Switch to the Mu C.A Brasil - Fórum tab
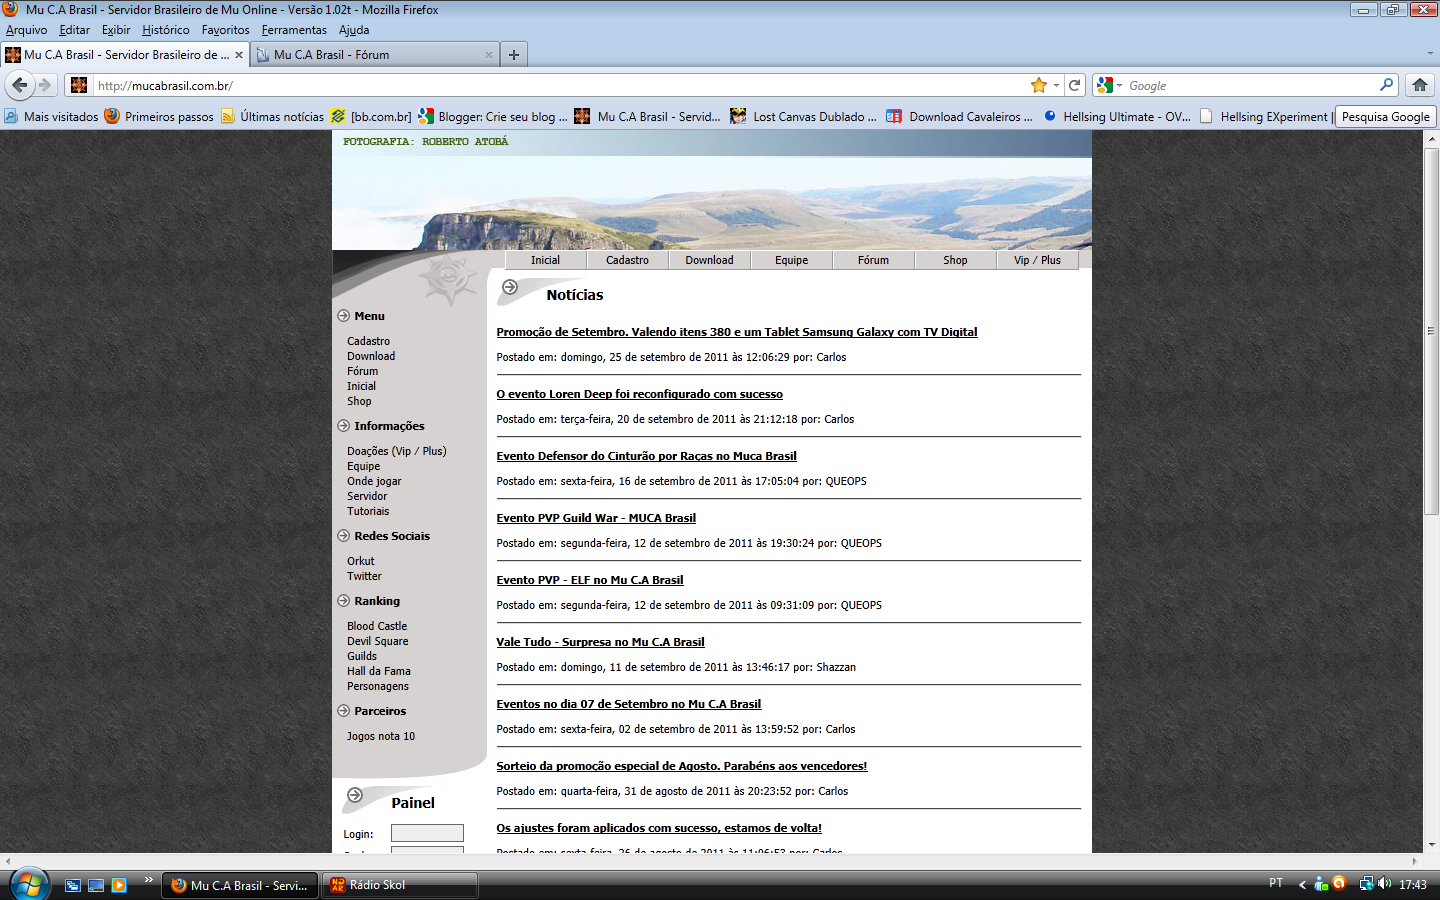The height and width of the screenshot is (900, 1440). (370, 55)
